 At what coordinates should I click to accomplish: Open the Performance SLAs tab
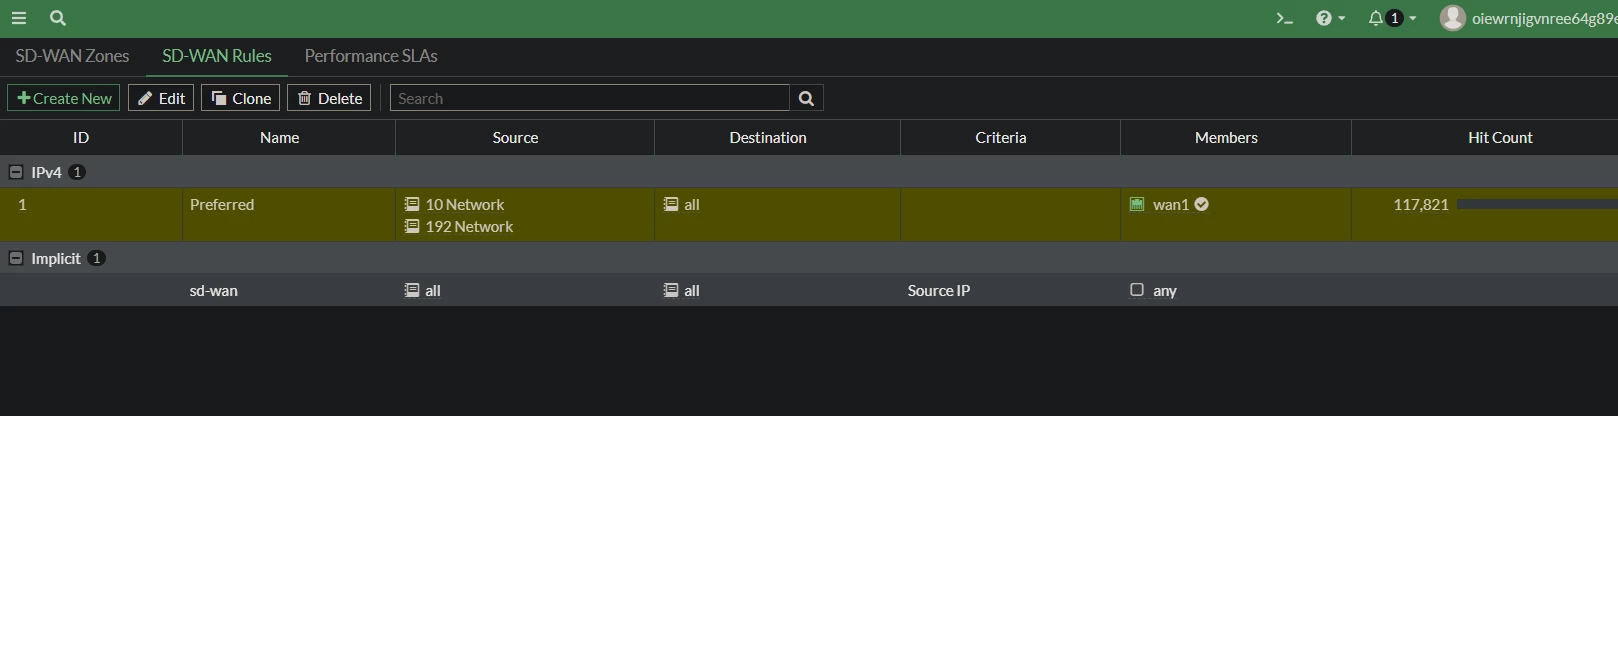371,56
